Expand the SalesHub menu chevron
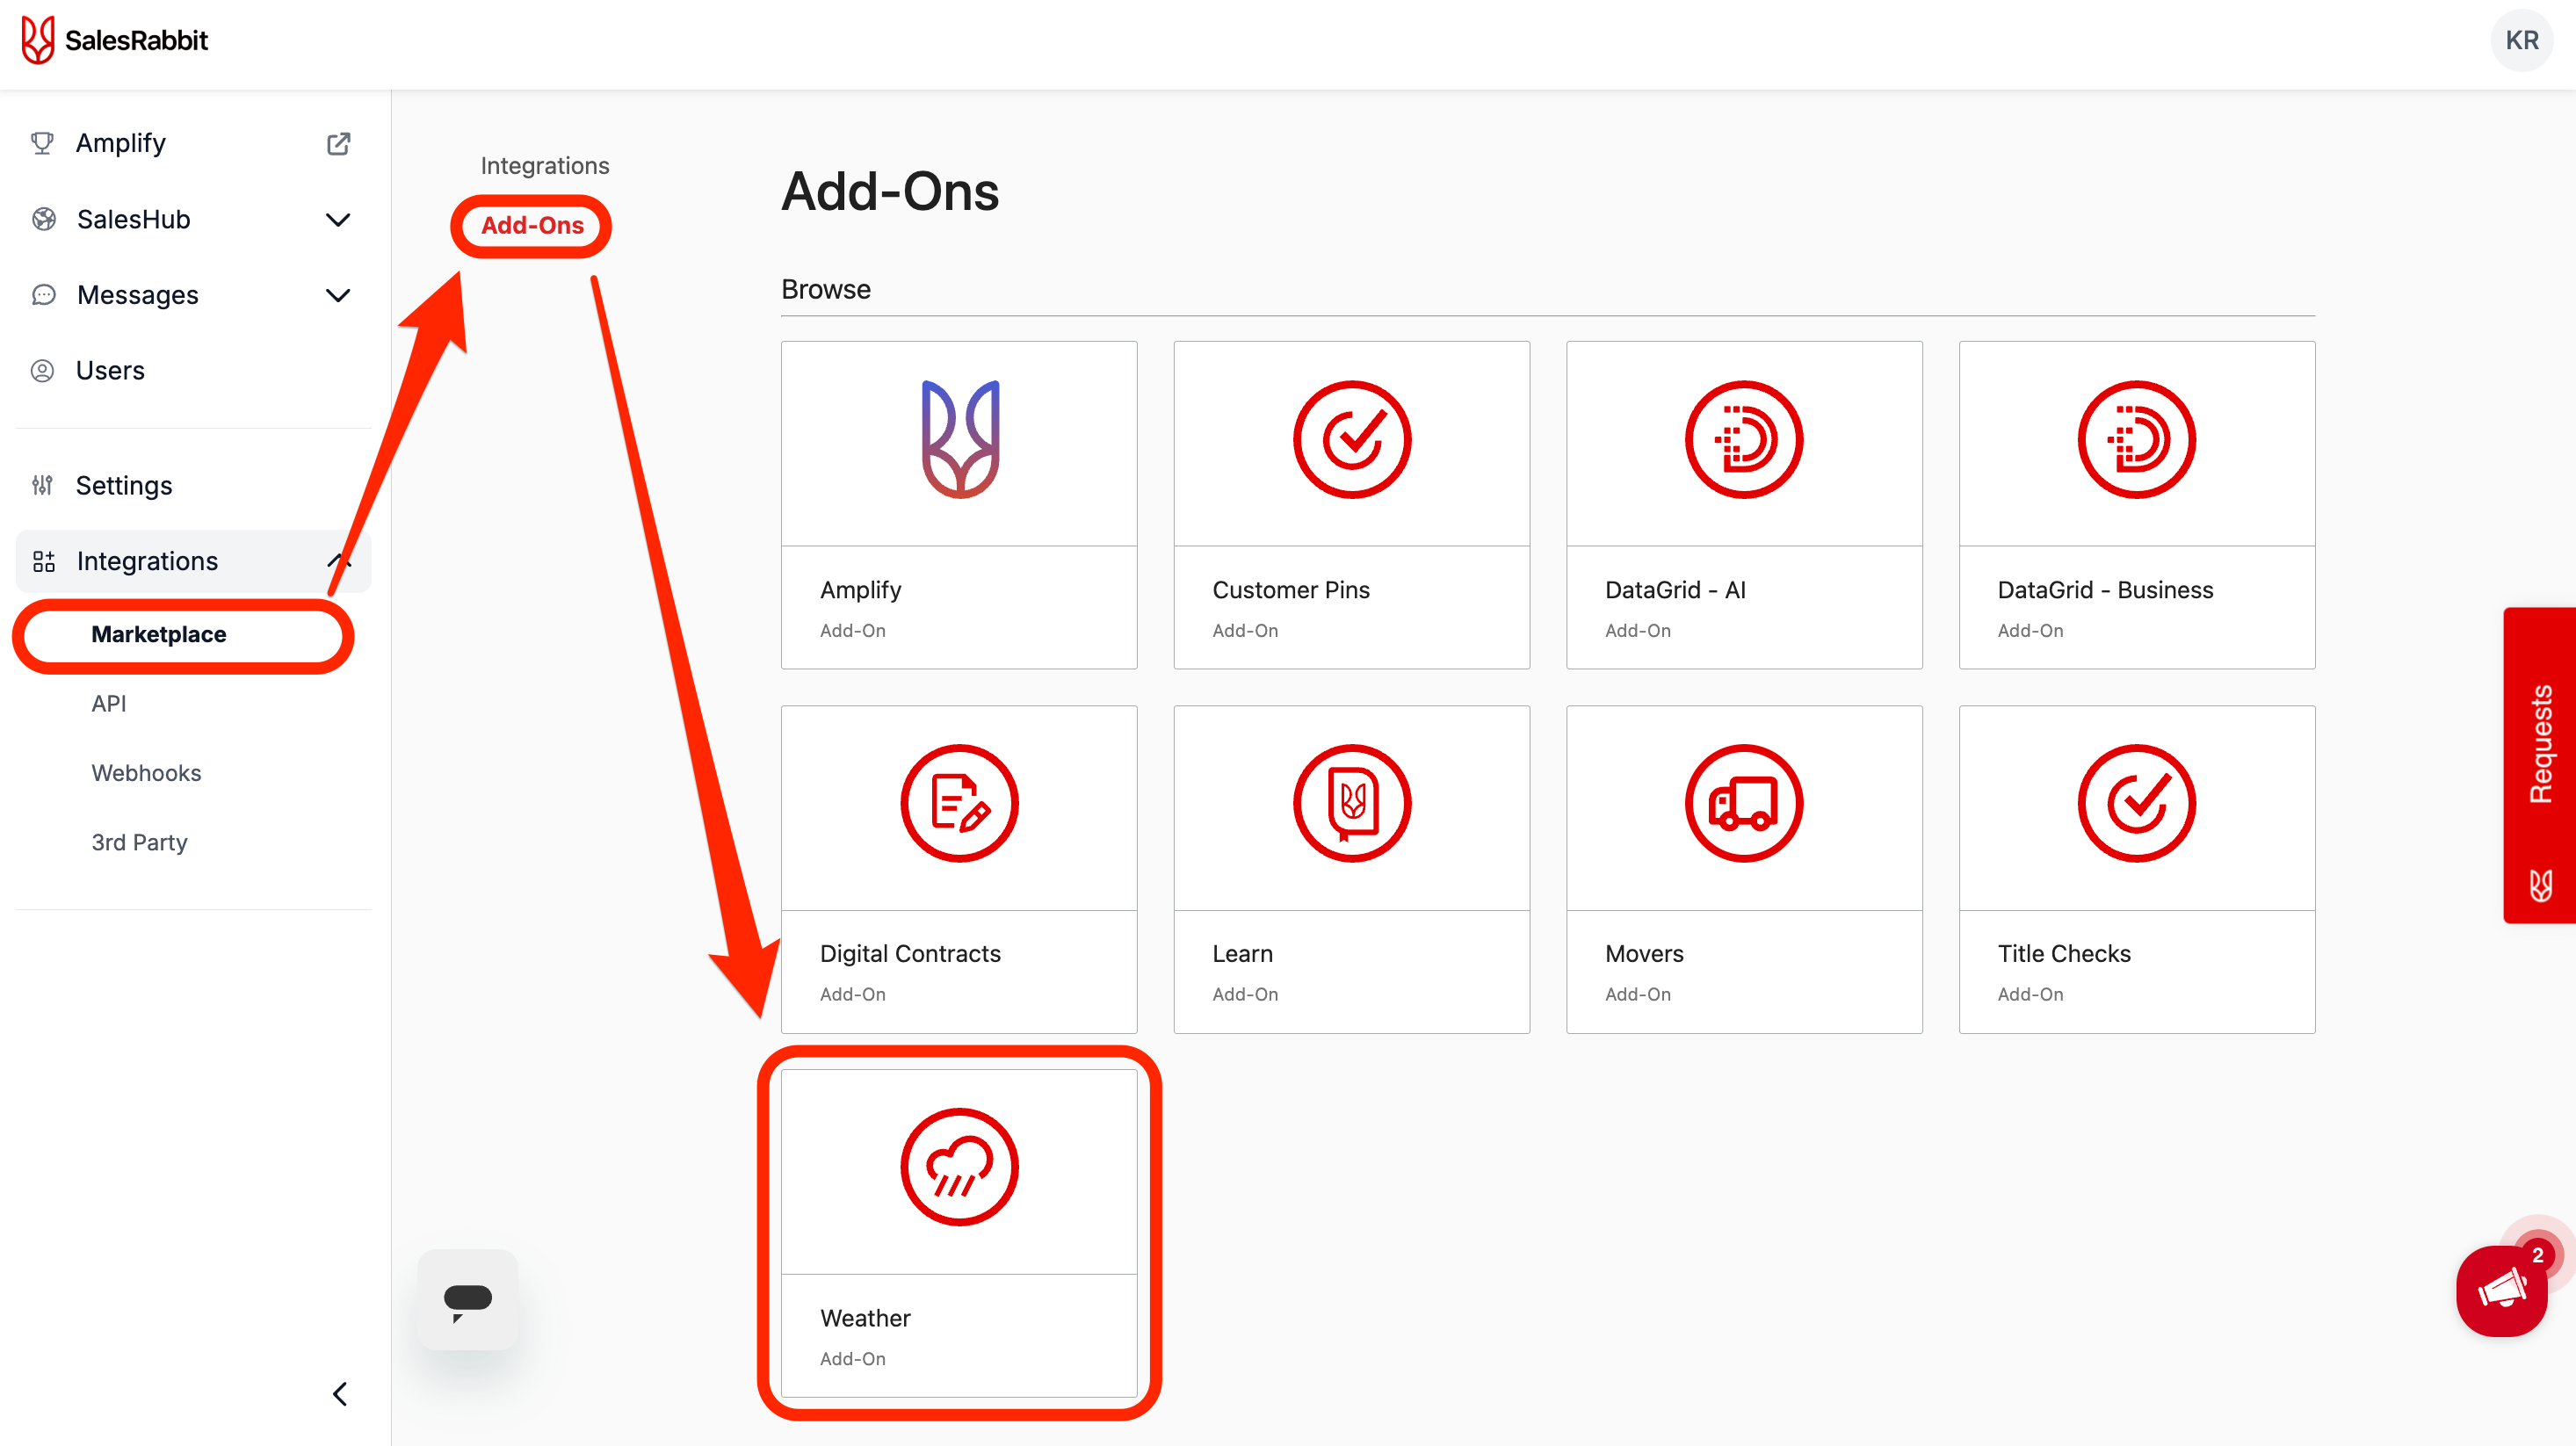Image resolution: width=2576 pixels, height=1446 pixels. point(338,219)
